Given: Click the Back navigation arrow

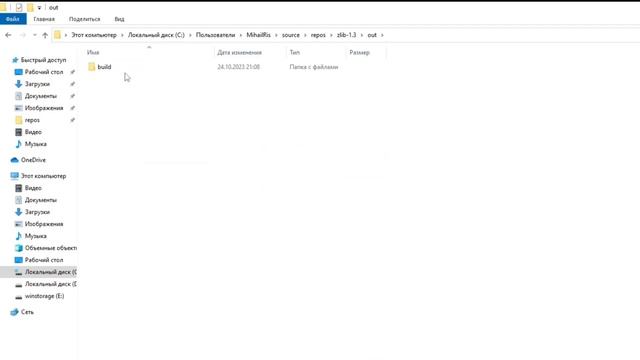Looking at the screenshot, I should pyautogui.click(x=8, y=35).
